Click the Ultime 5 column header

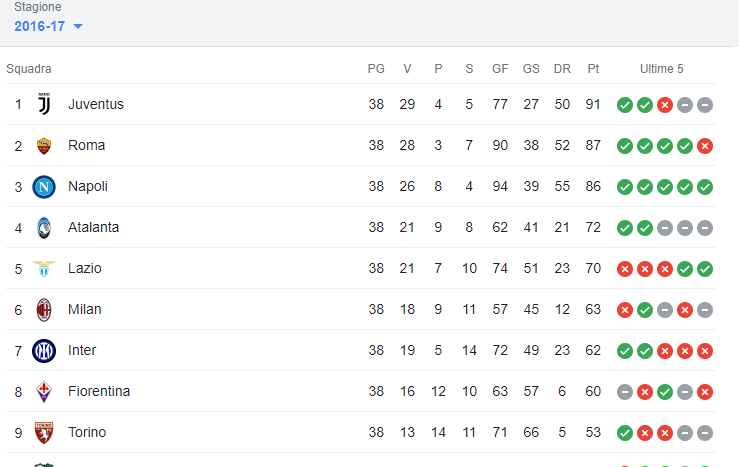click(661, 69)
